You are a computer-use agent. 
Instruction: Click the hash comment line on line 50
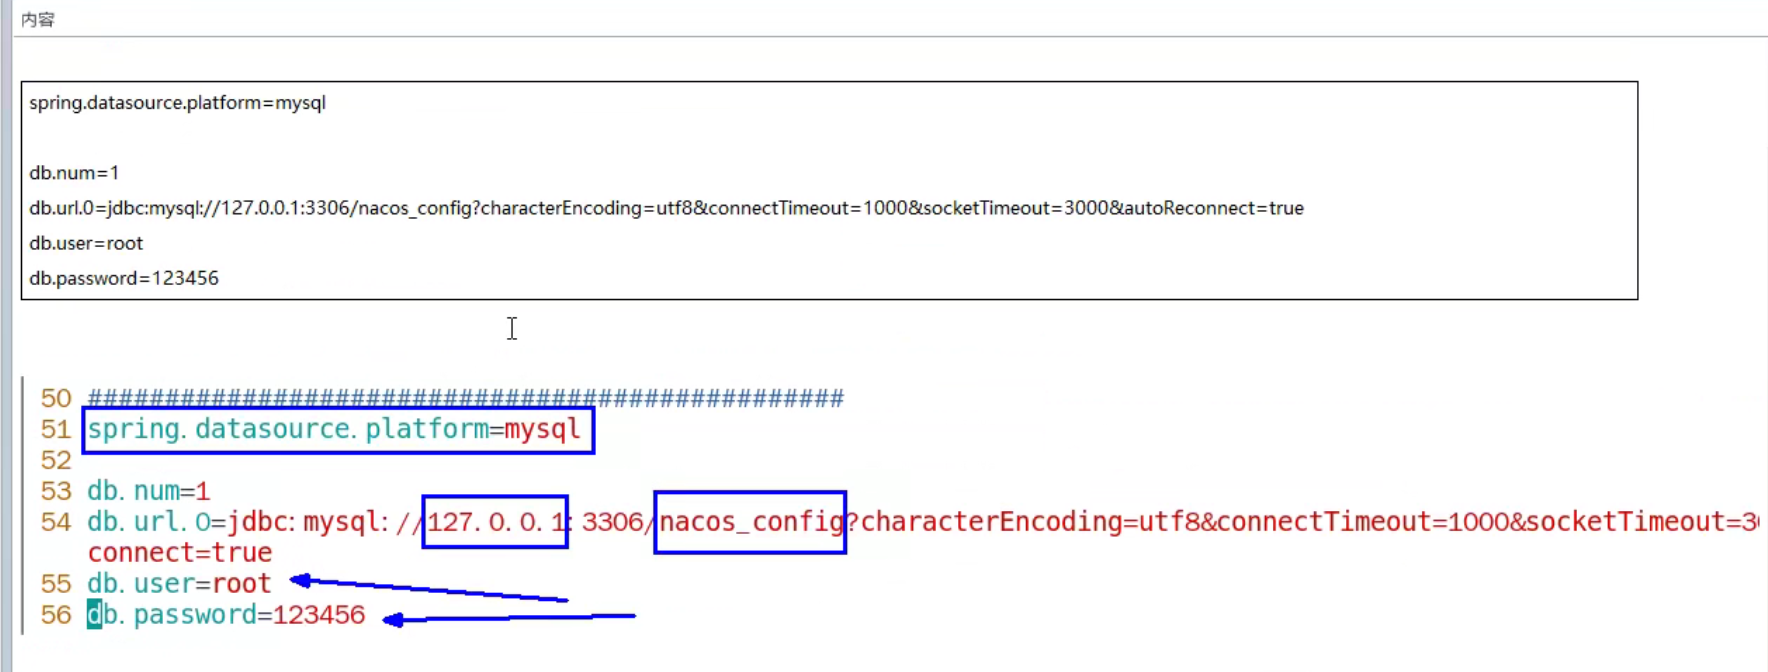[466, 398]
